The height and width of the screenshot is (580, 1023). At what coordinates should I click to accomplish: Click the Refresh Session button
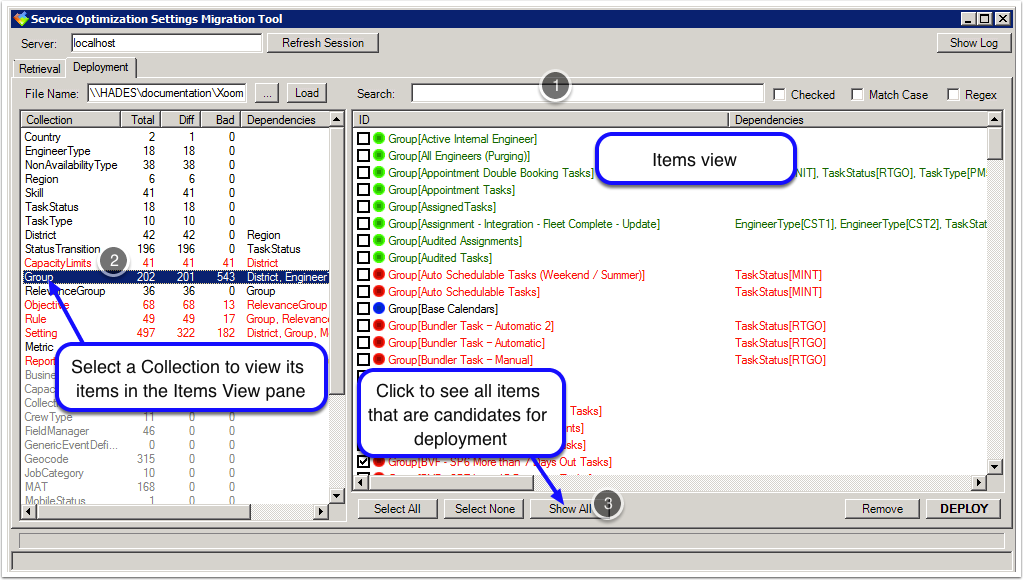click(322, 43)
